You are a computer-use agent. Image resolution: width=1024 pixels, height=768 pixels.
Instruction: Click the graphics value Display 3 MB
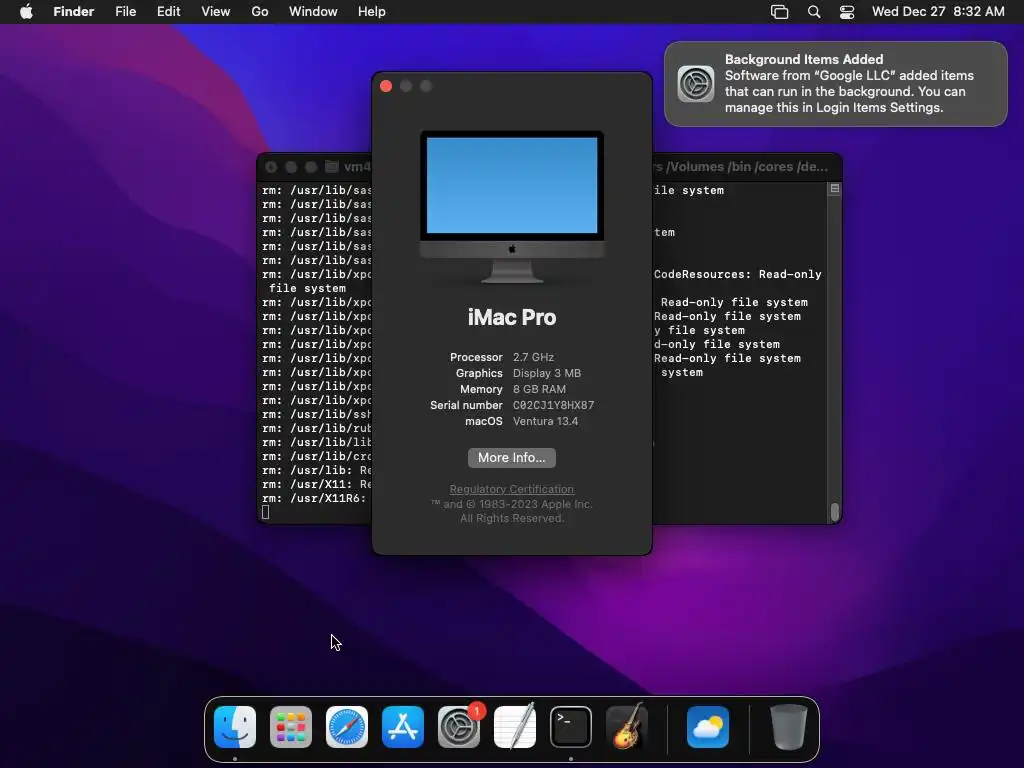[547, 373]
